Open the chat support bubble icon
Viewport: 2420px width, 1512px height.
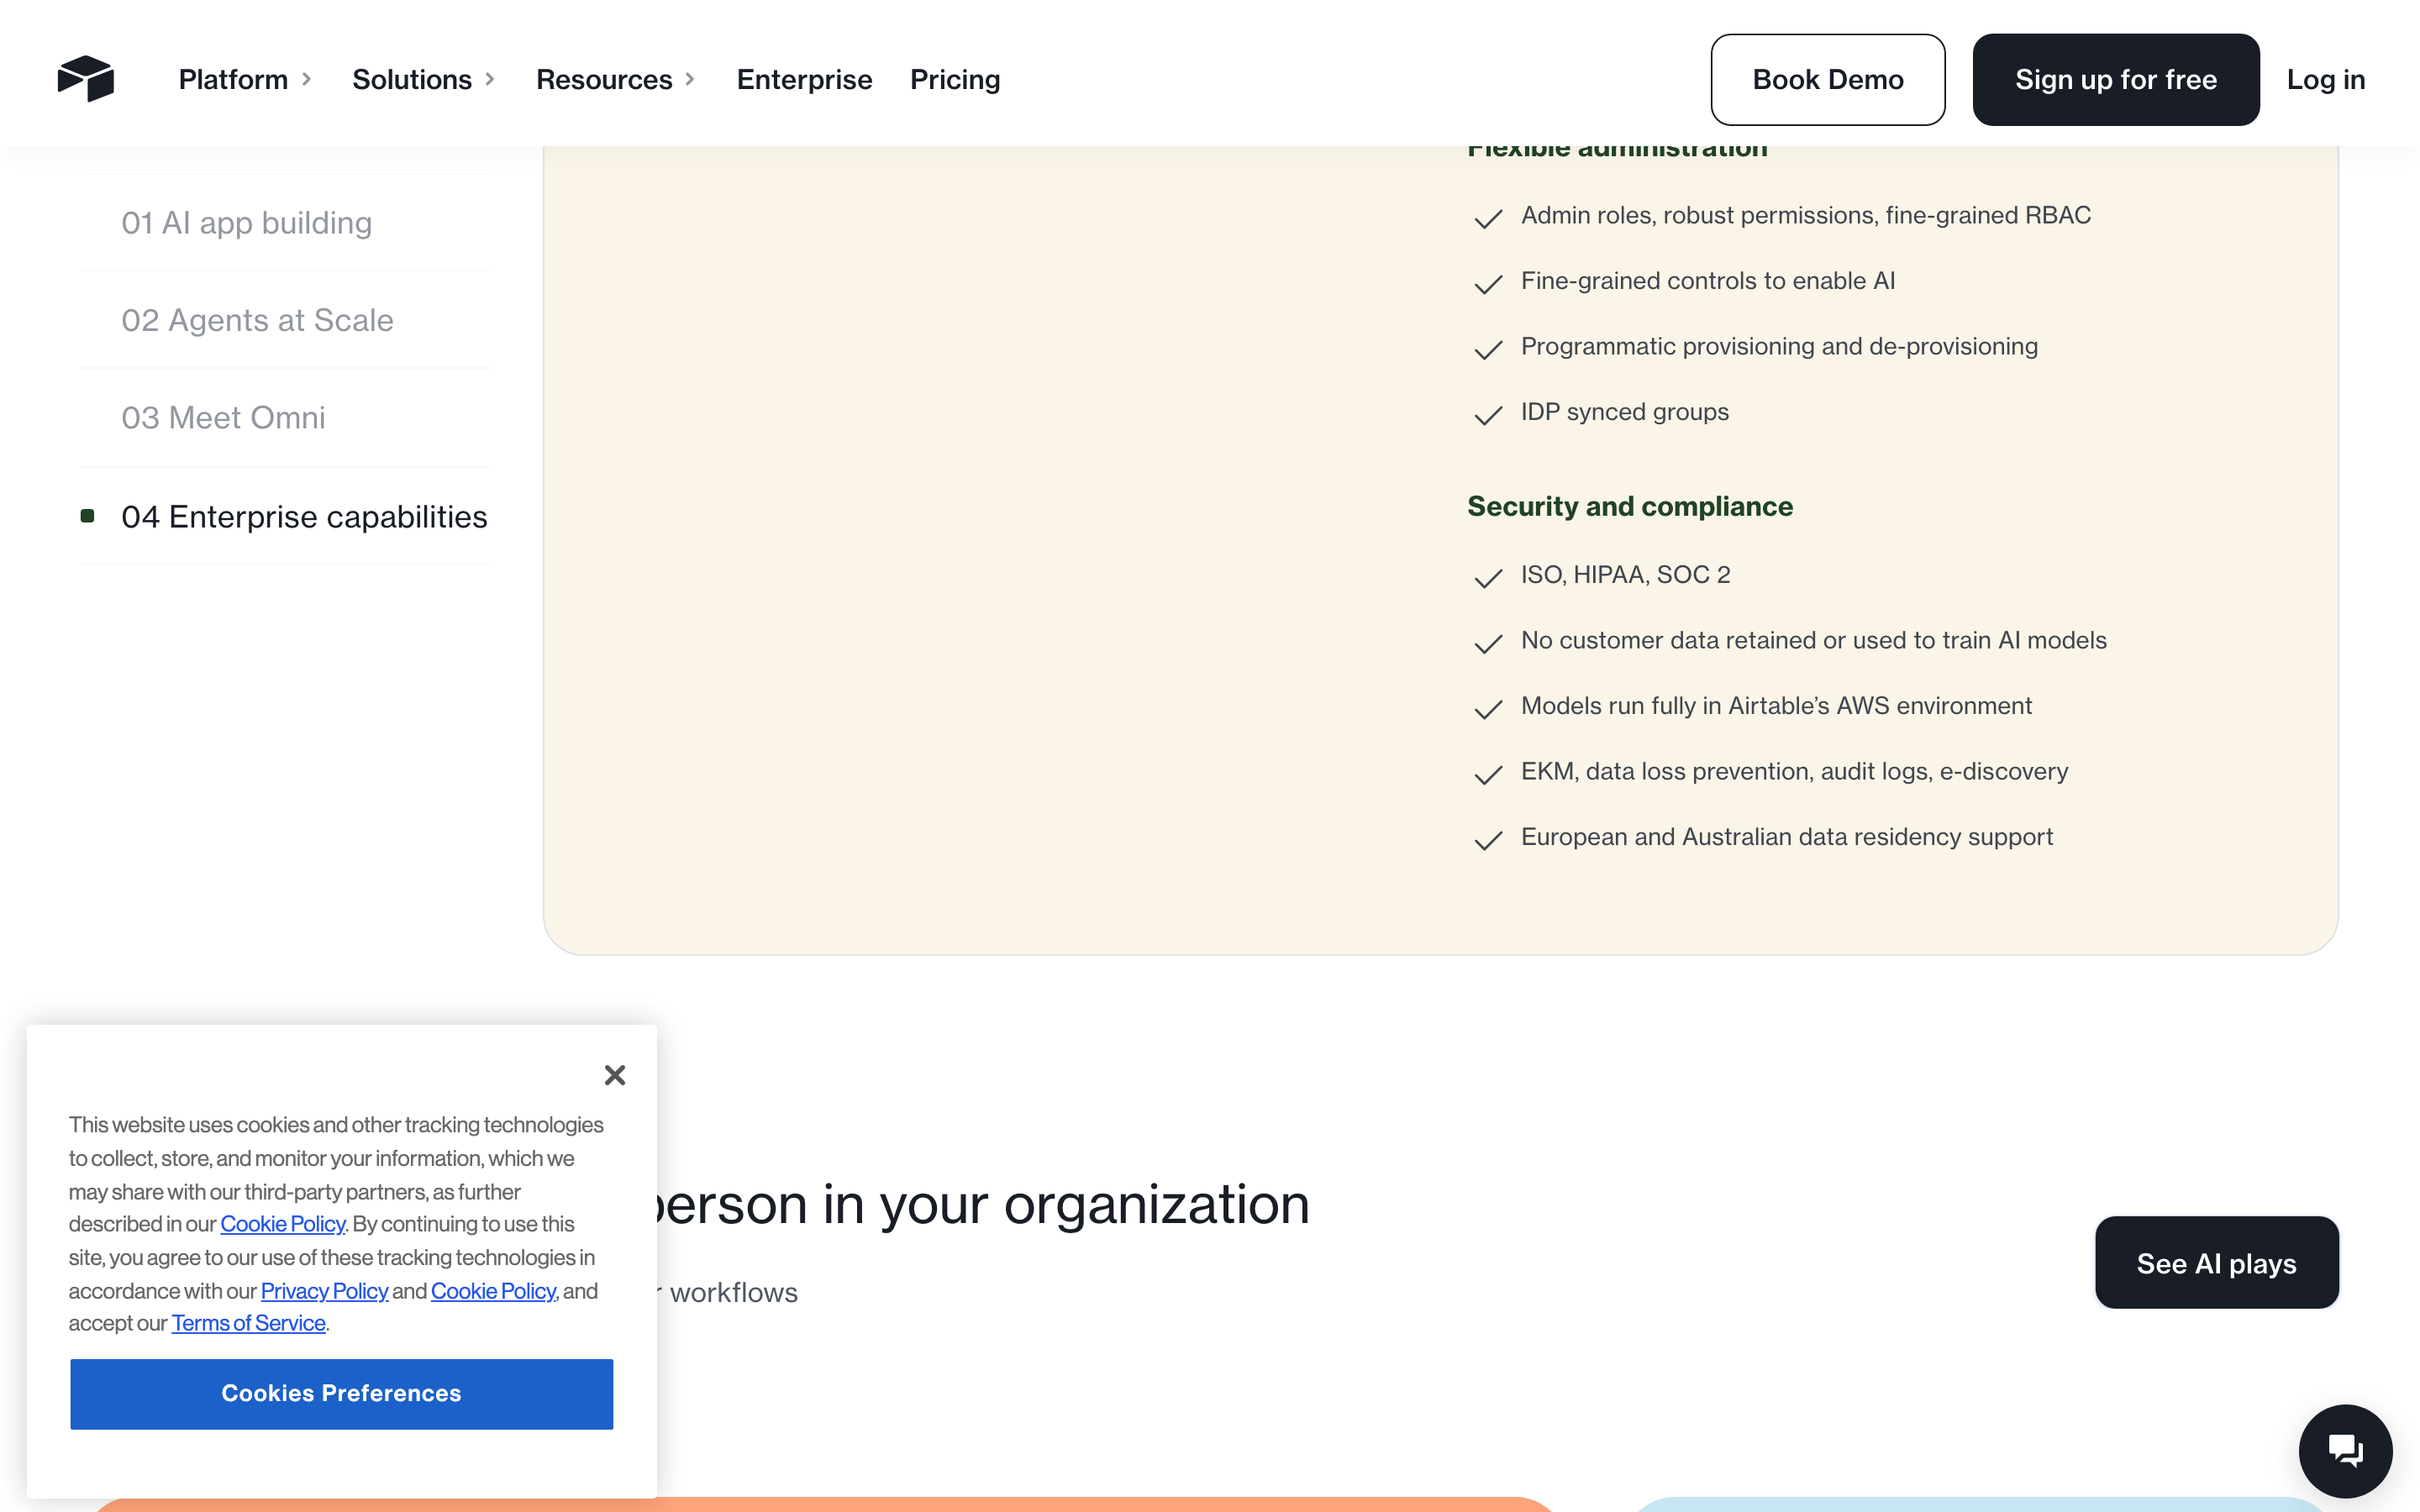tap(2344, 1450)
